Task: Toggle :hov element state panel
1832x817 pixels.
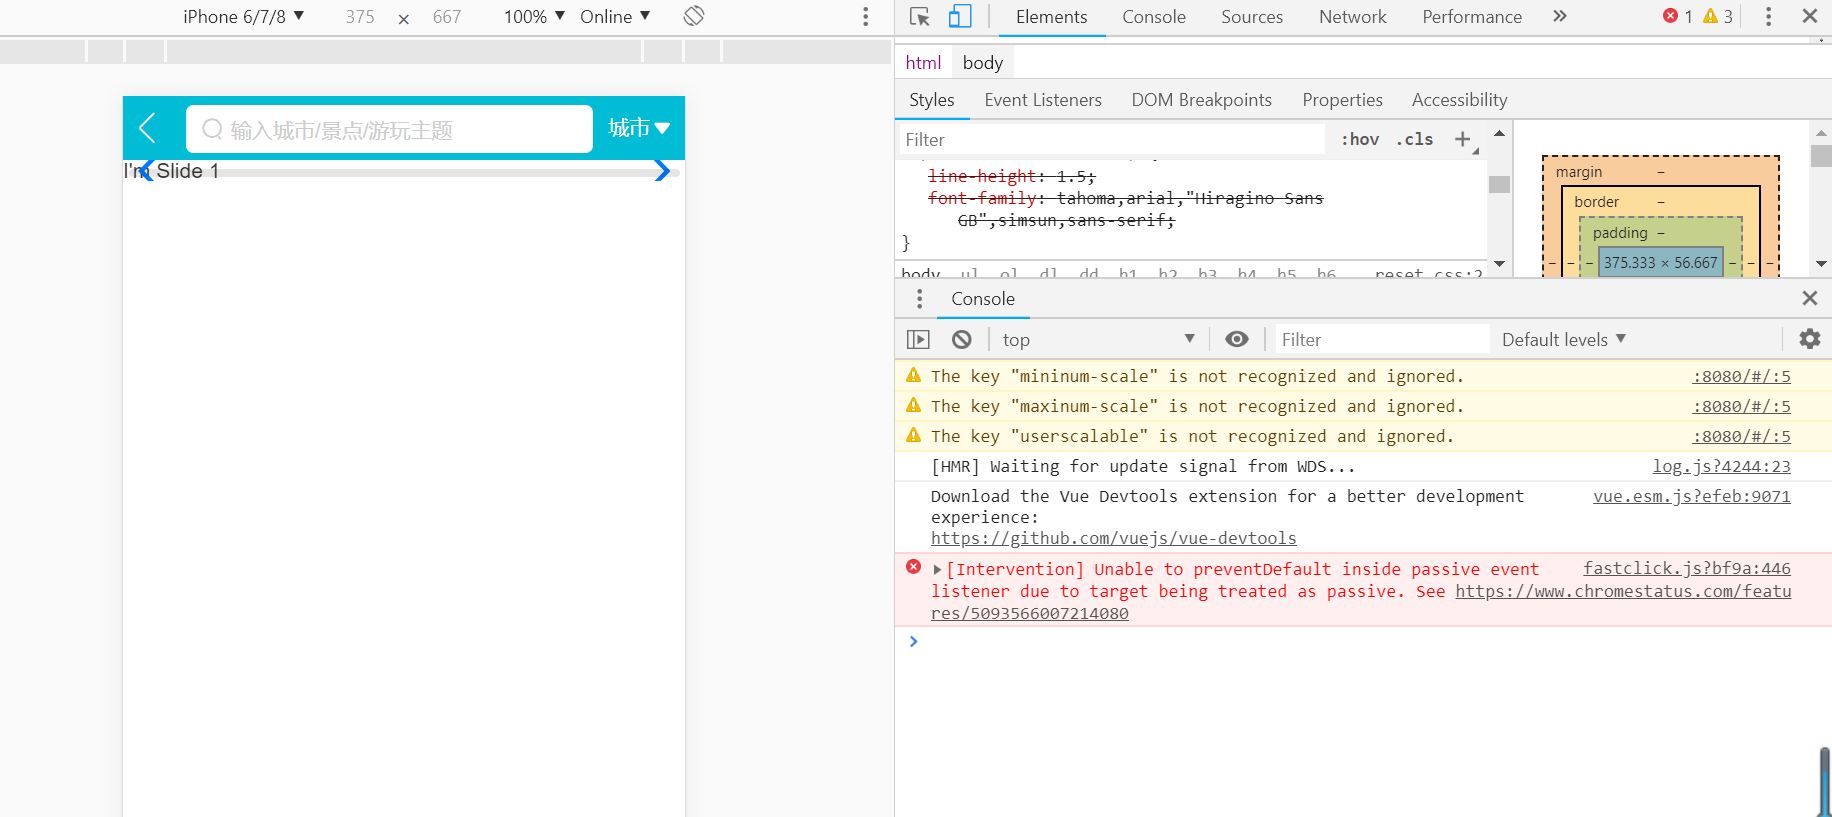Action: click(1360, 140)
